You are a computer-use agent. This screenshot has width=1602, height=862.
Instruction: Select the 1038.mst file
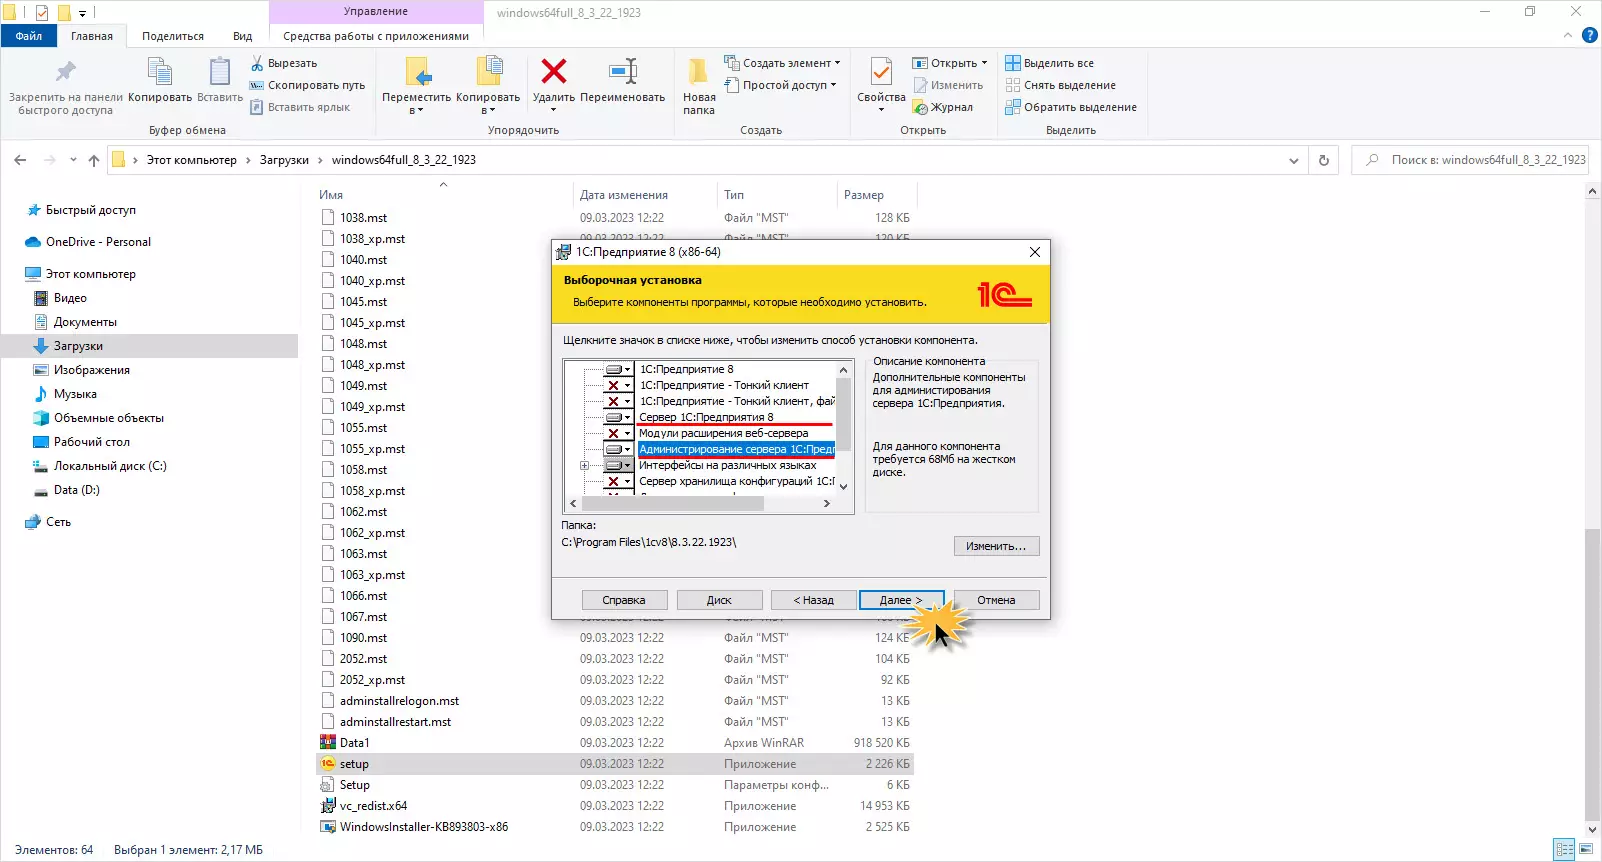pos(363,218)
